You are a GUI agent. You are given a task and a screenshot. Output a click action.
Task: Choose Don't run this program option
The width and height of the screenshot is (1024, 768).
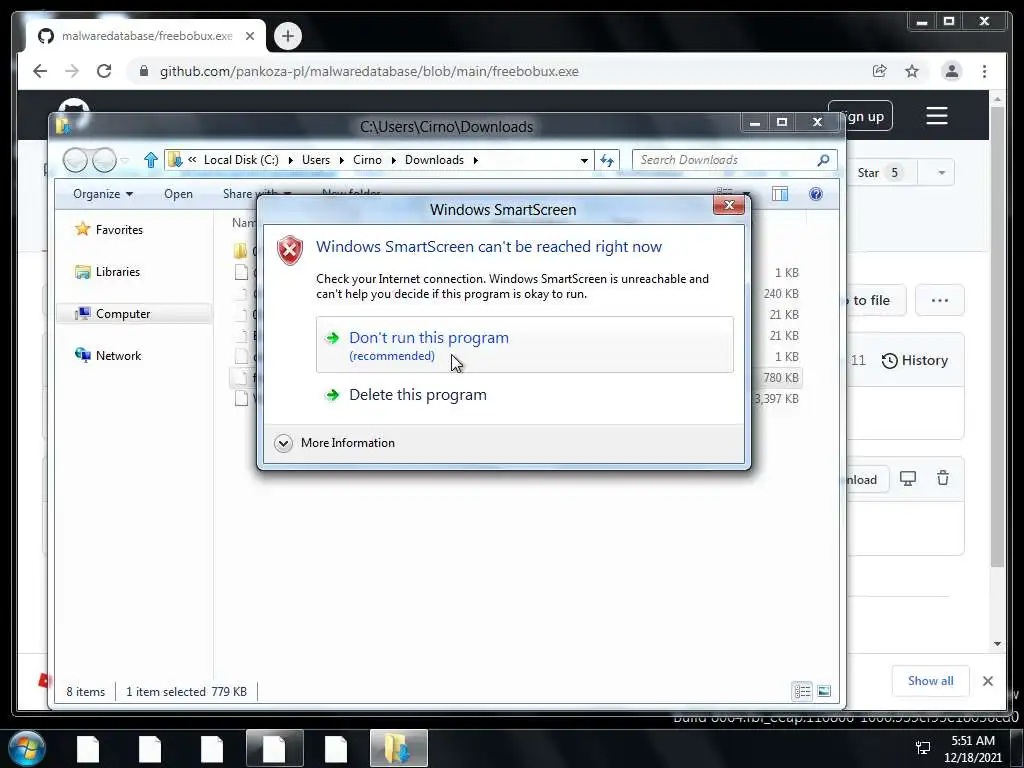tap(524, 345)
